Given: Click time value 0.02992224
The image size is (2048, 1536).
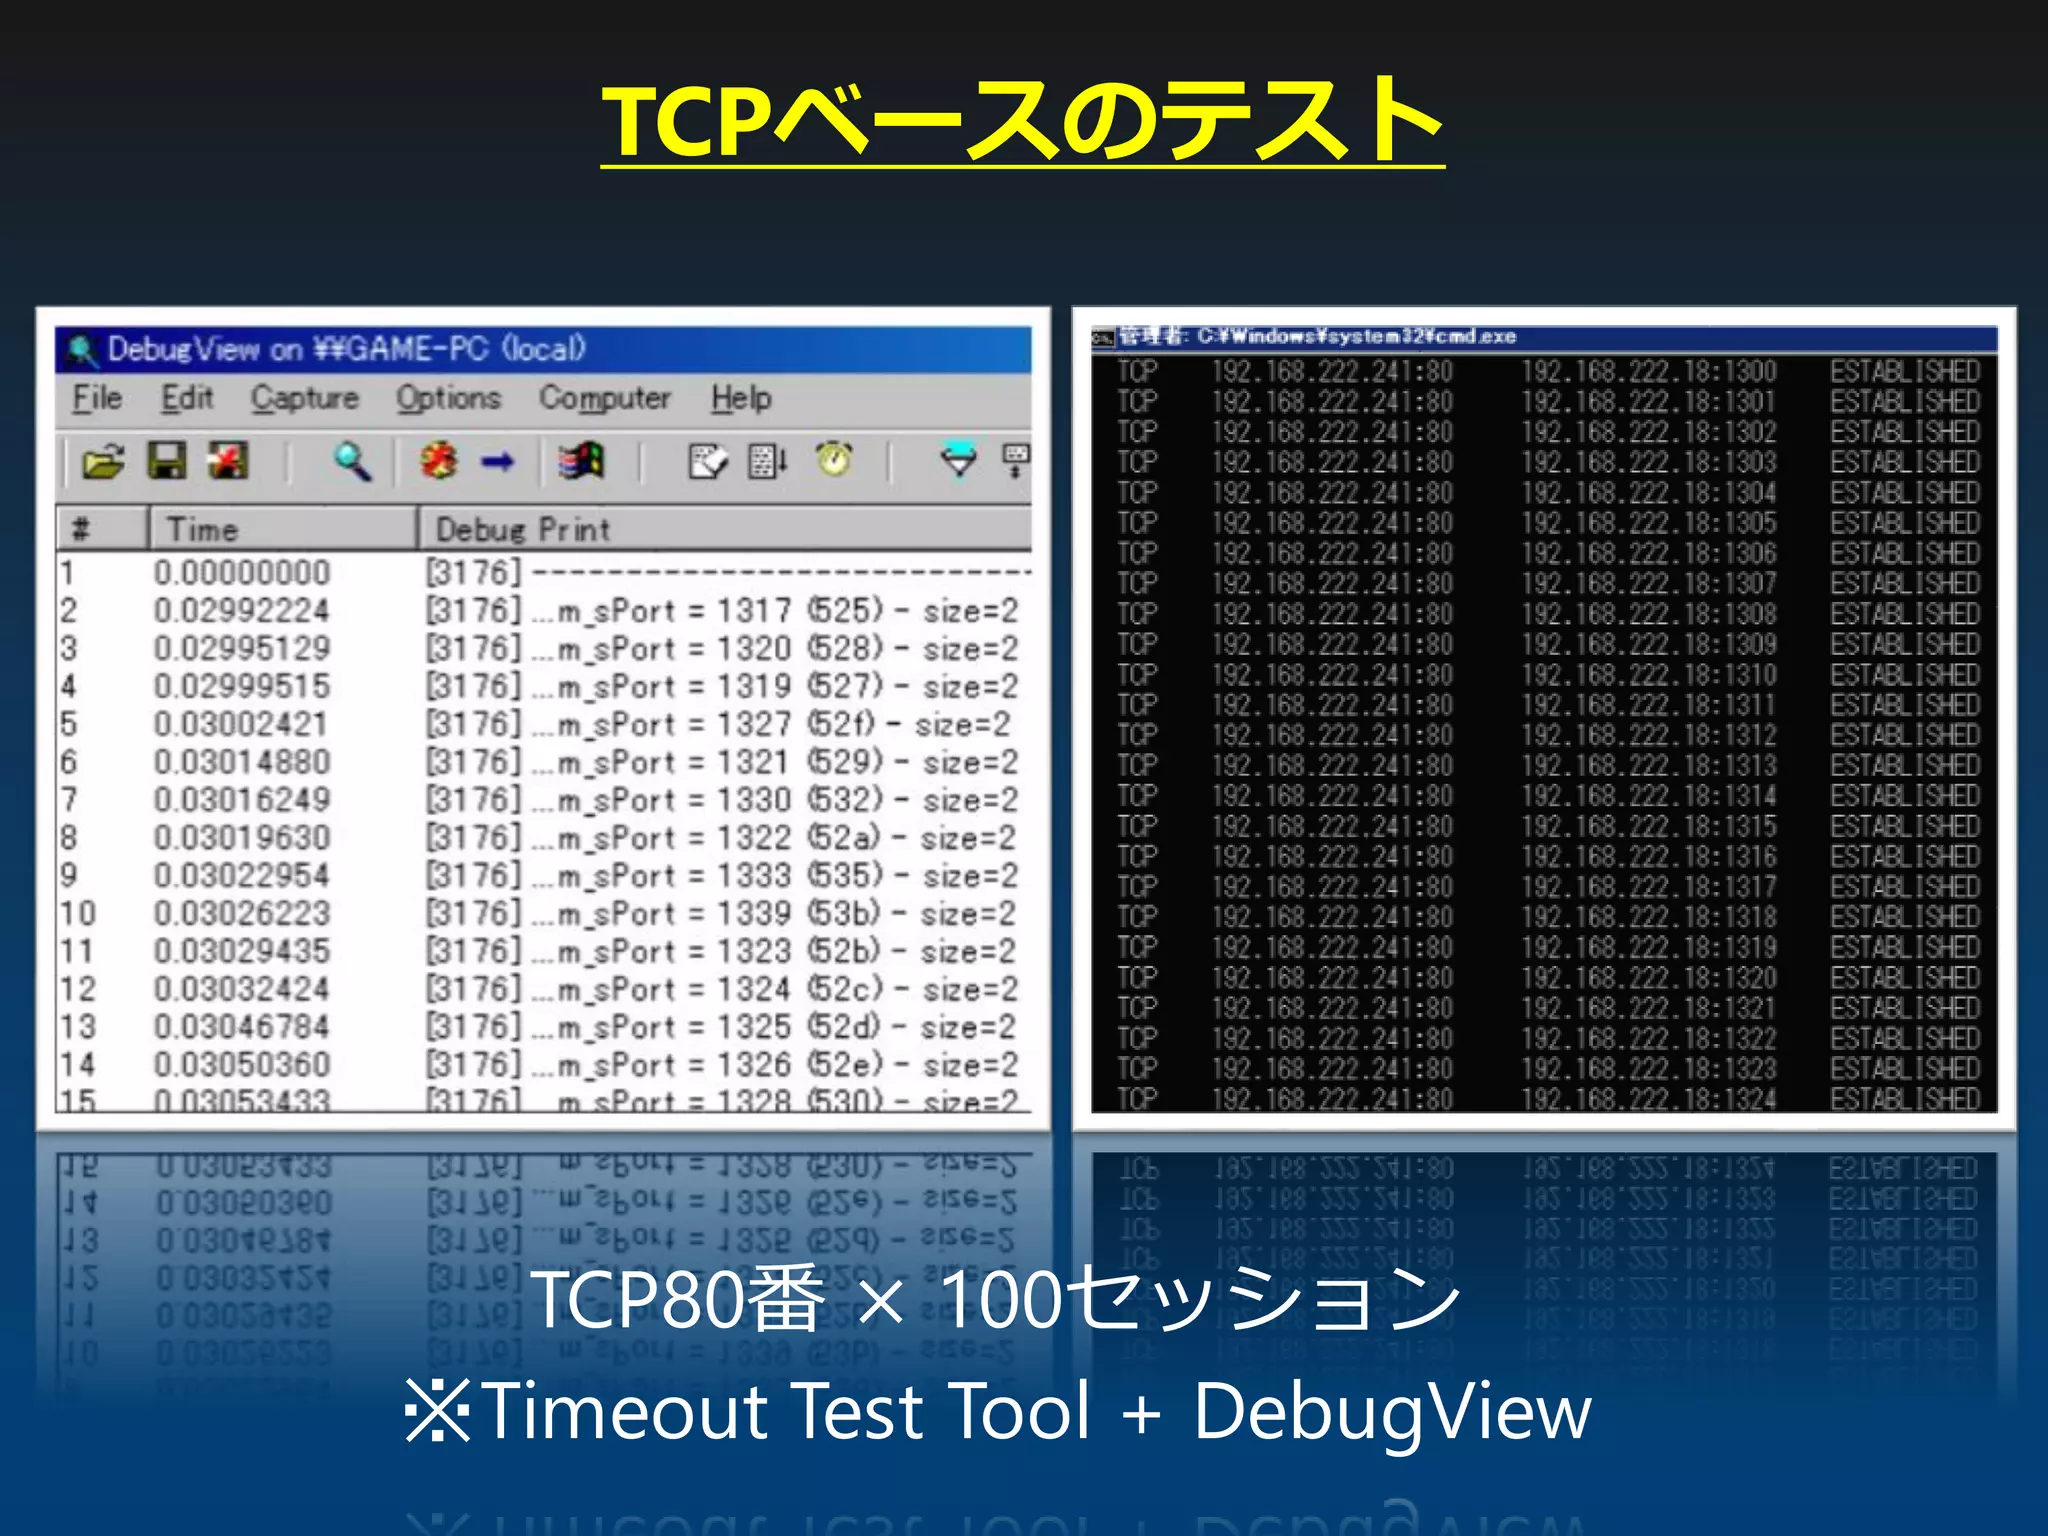Looking at the screenshot, I should (241, 611).
